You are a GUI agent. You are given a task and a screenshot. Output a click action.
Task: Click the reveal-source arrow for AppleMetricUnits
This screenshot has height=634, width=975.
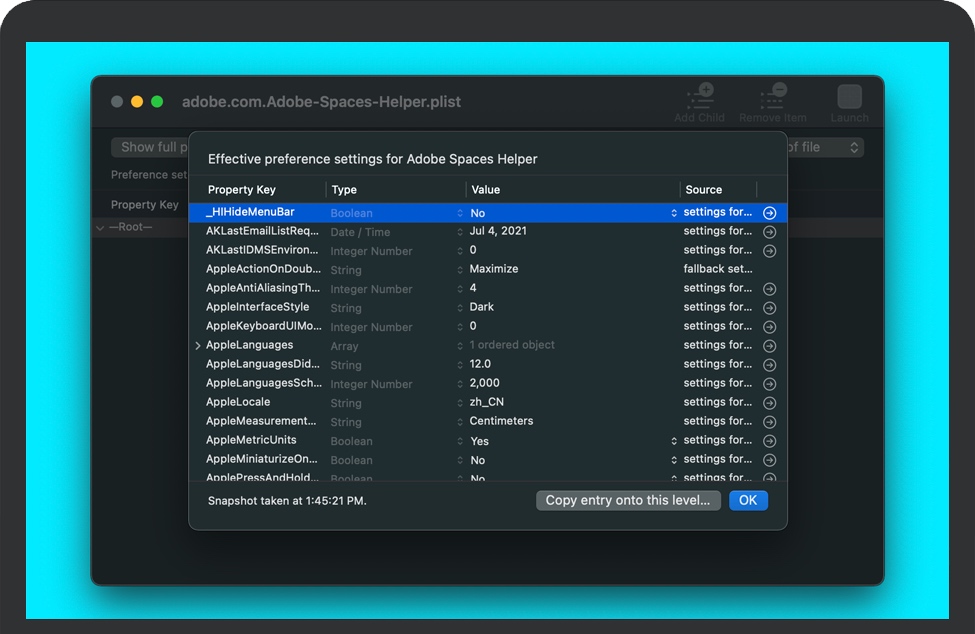[x=769, y=441]
